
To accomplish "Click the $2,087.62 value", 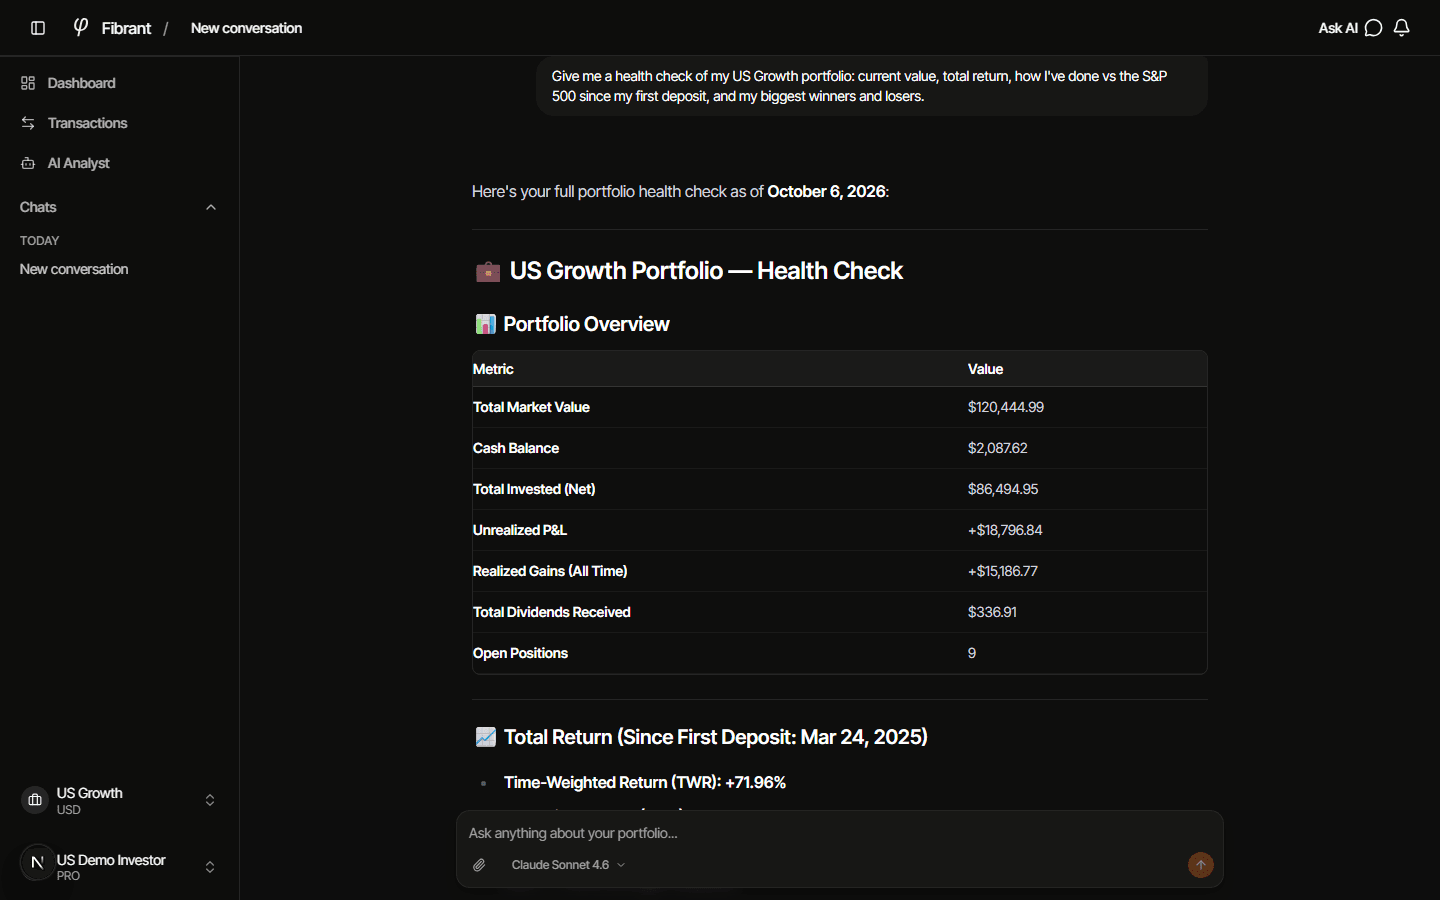I will click(998, 448).
